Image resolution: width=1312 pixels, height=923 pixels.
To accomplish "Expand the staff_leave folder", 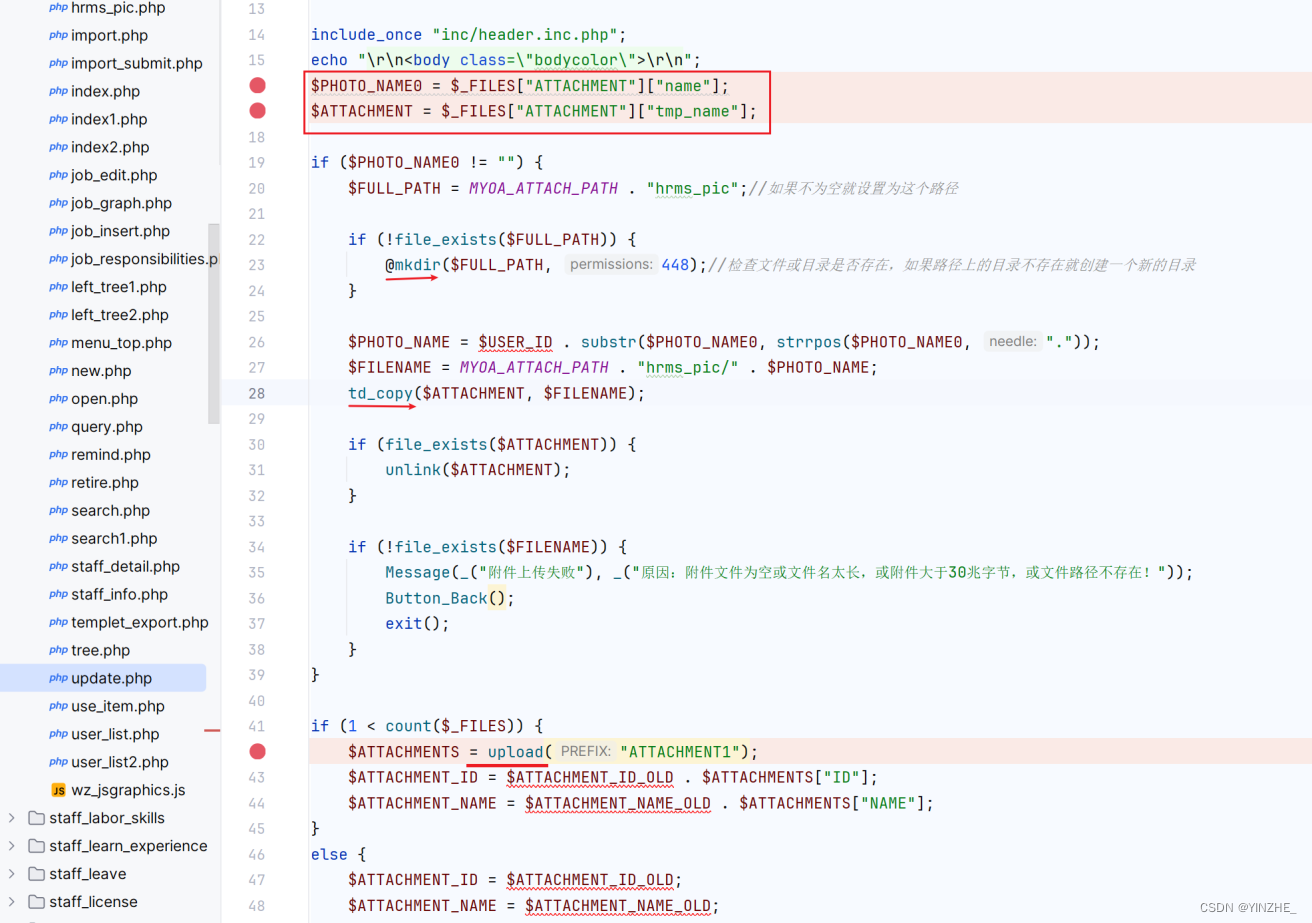I will click(12, 874).
